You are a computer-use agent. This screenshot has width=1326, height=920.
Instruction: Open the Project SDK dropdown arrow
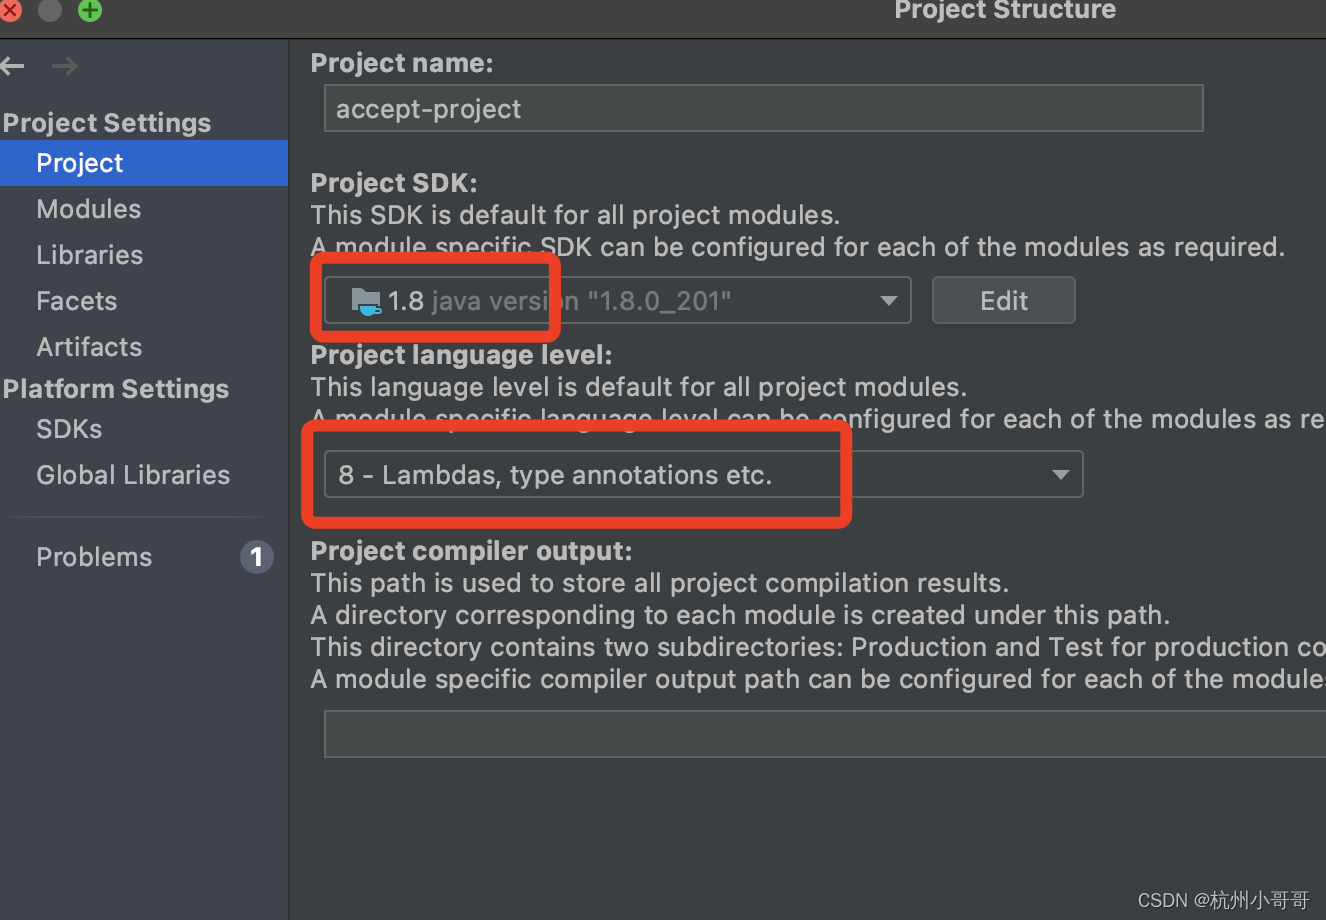[888, 301]
